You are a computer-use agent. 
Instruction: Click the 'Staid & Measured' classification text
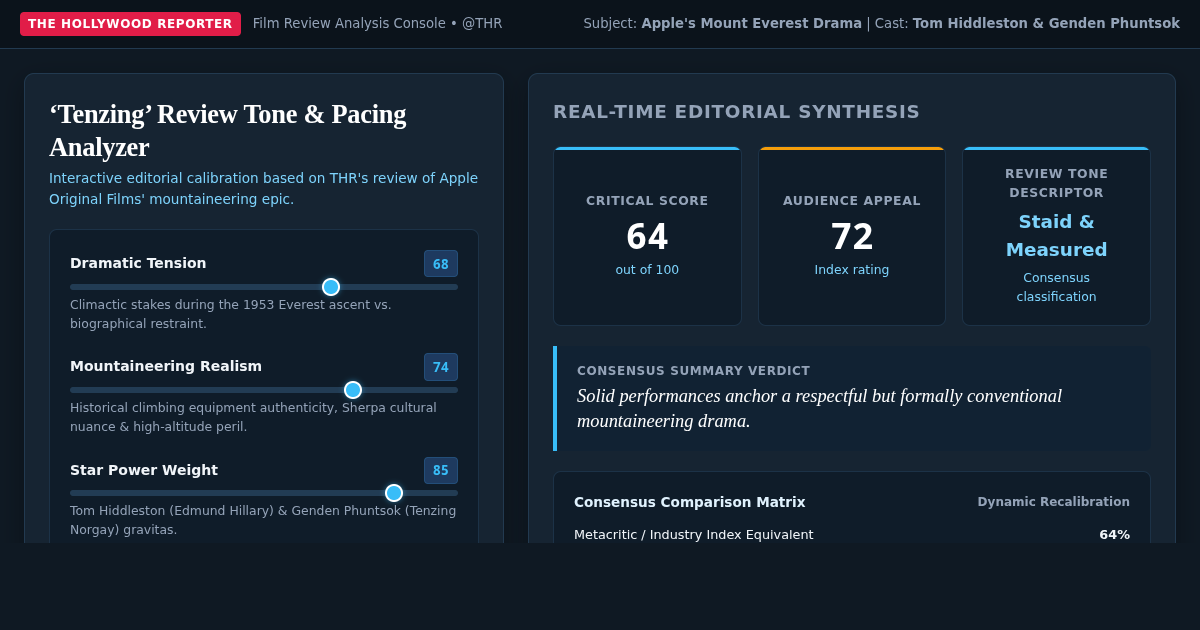pos(1056,235)
